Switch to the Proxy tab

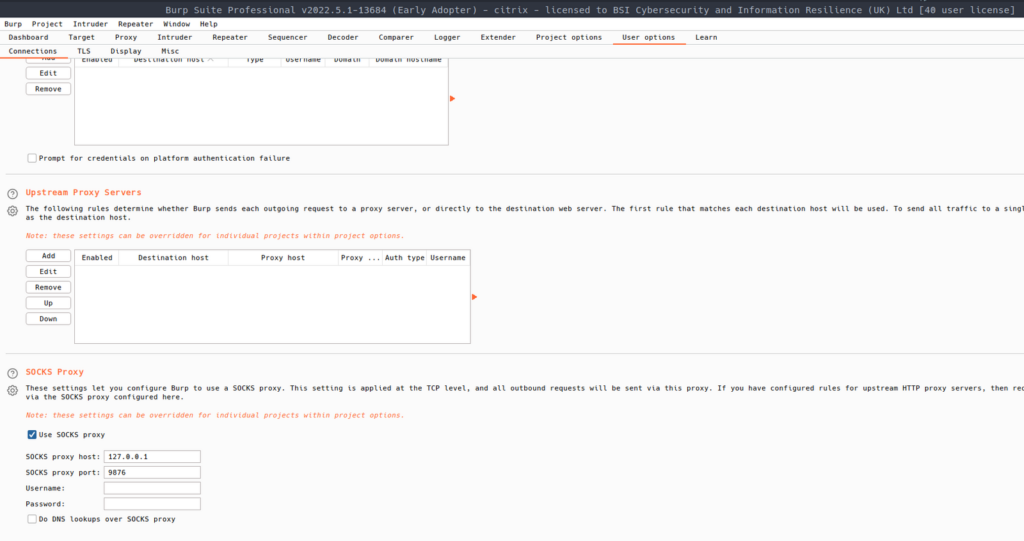tap(126, 37)
